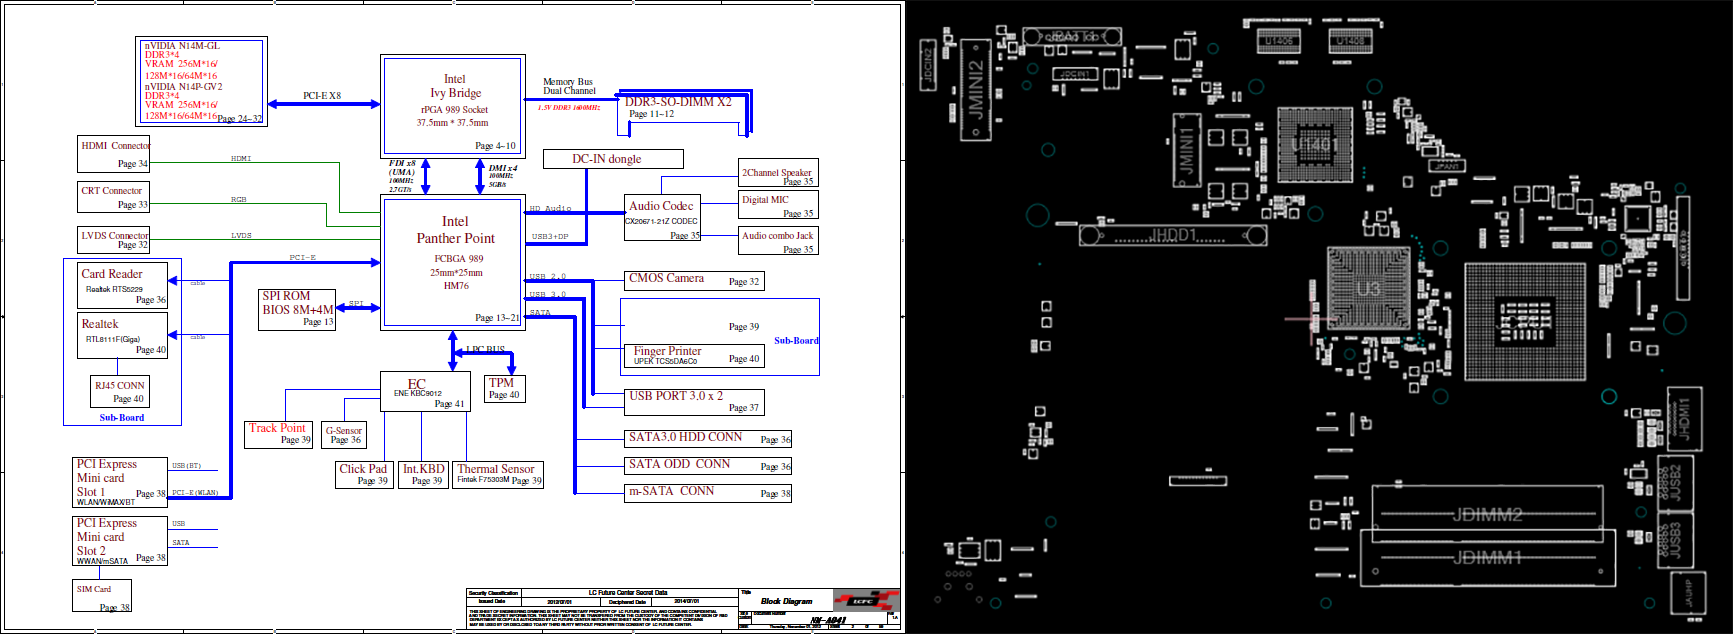This screenshot has height=634, width=1733.
Task: Click the PCI-E X8 bus label
Action: tap(322, 96)
